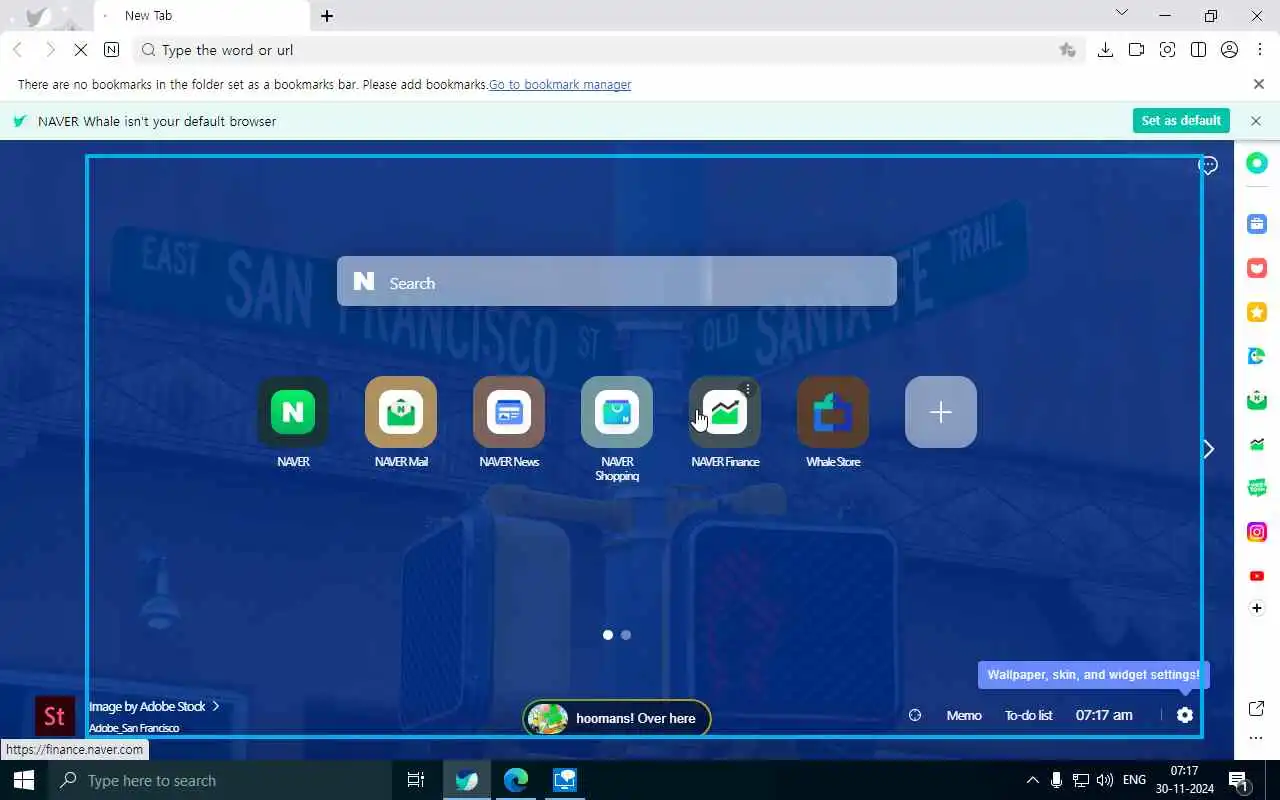Expand the Image by Adobe Stock chevron

click(215, 706)
